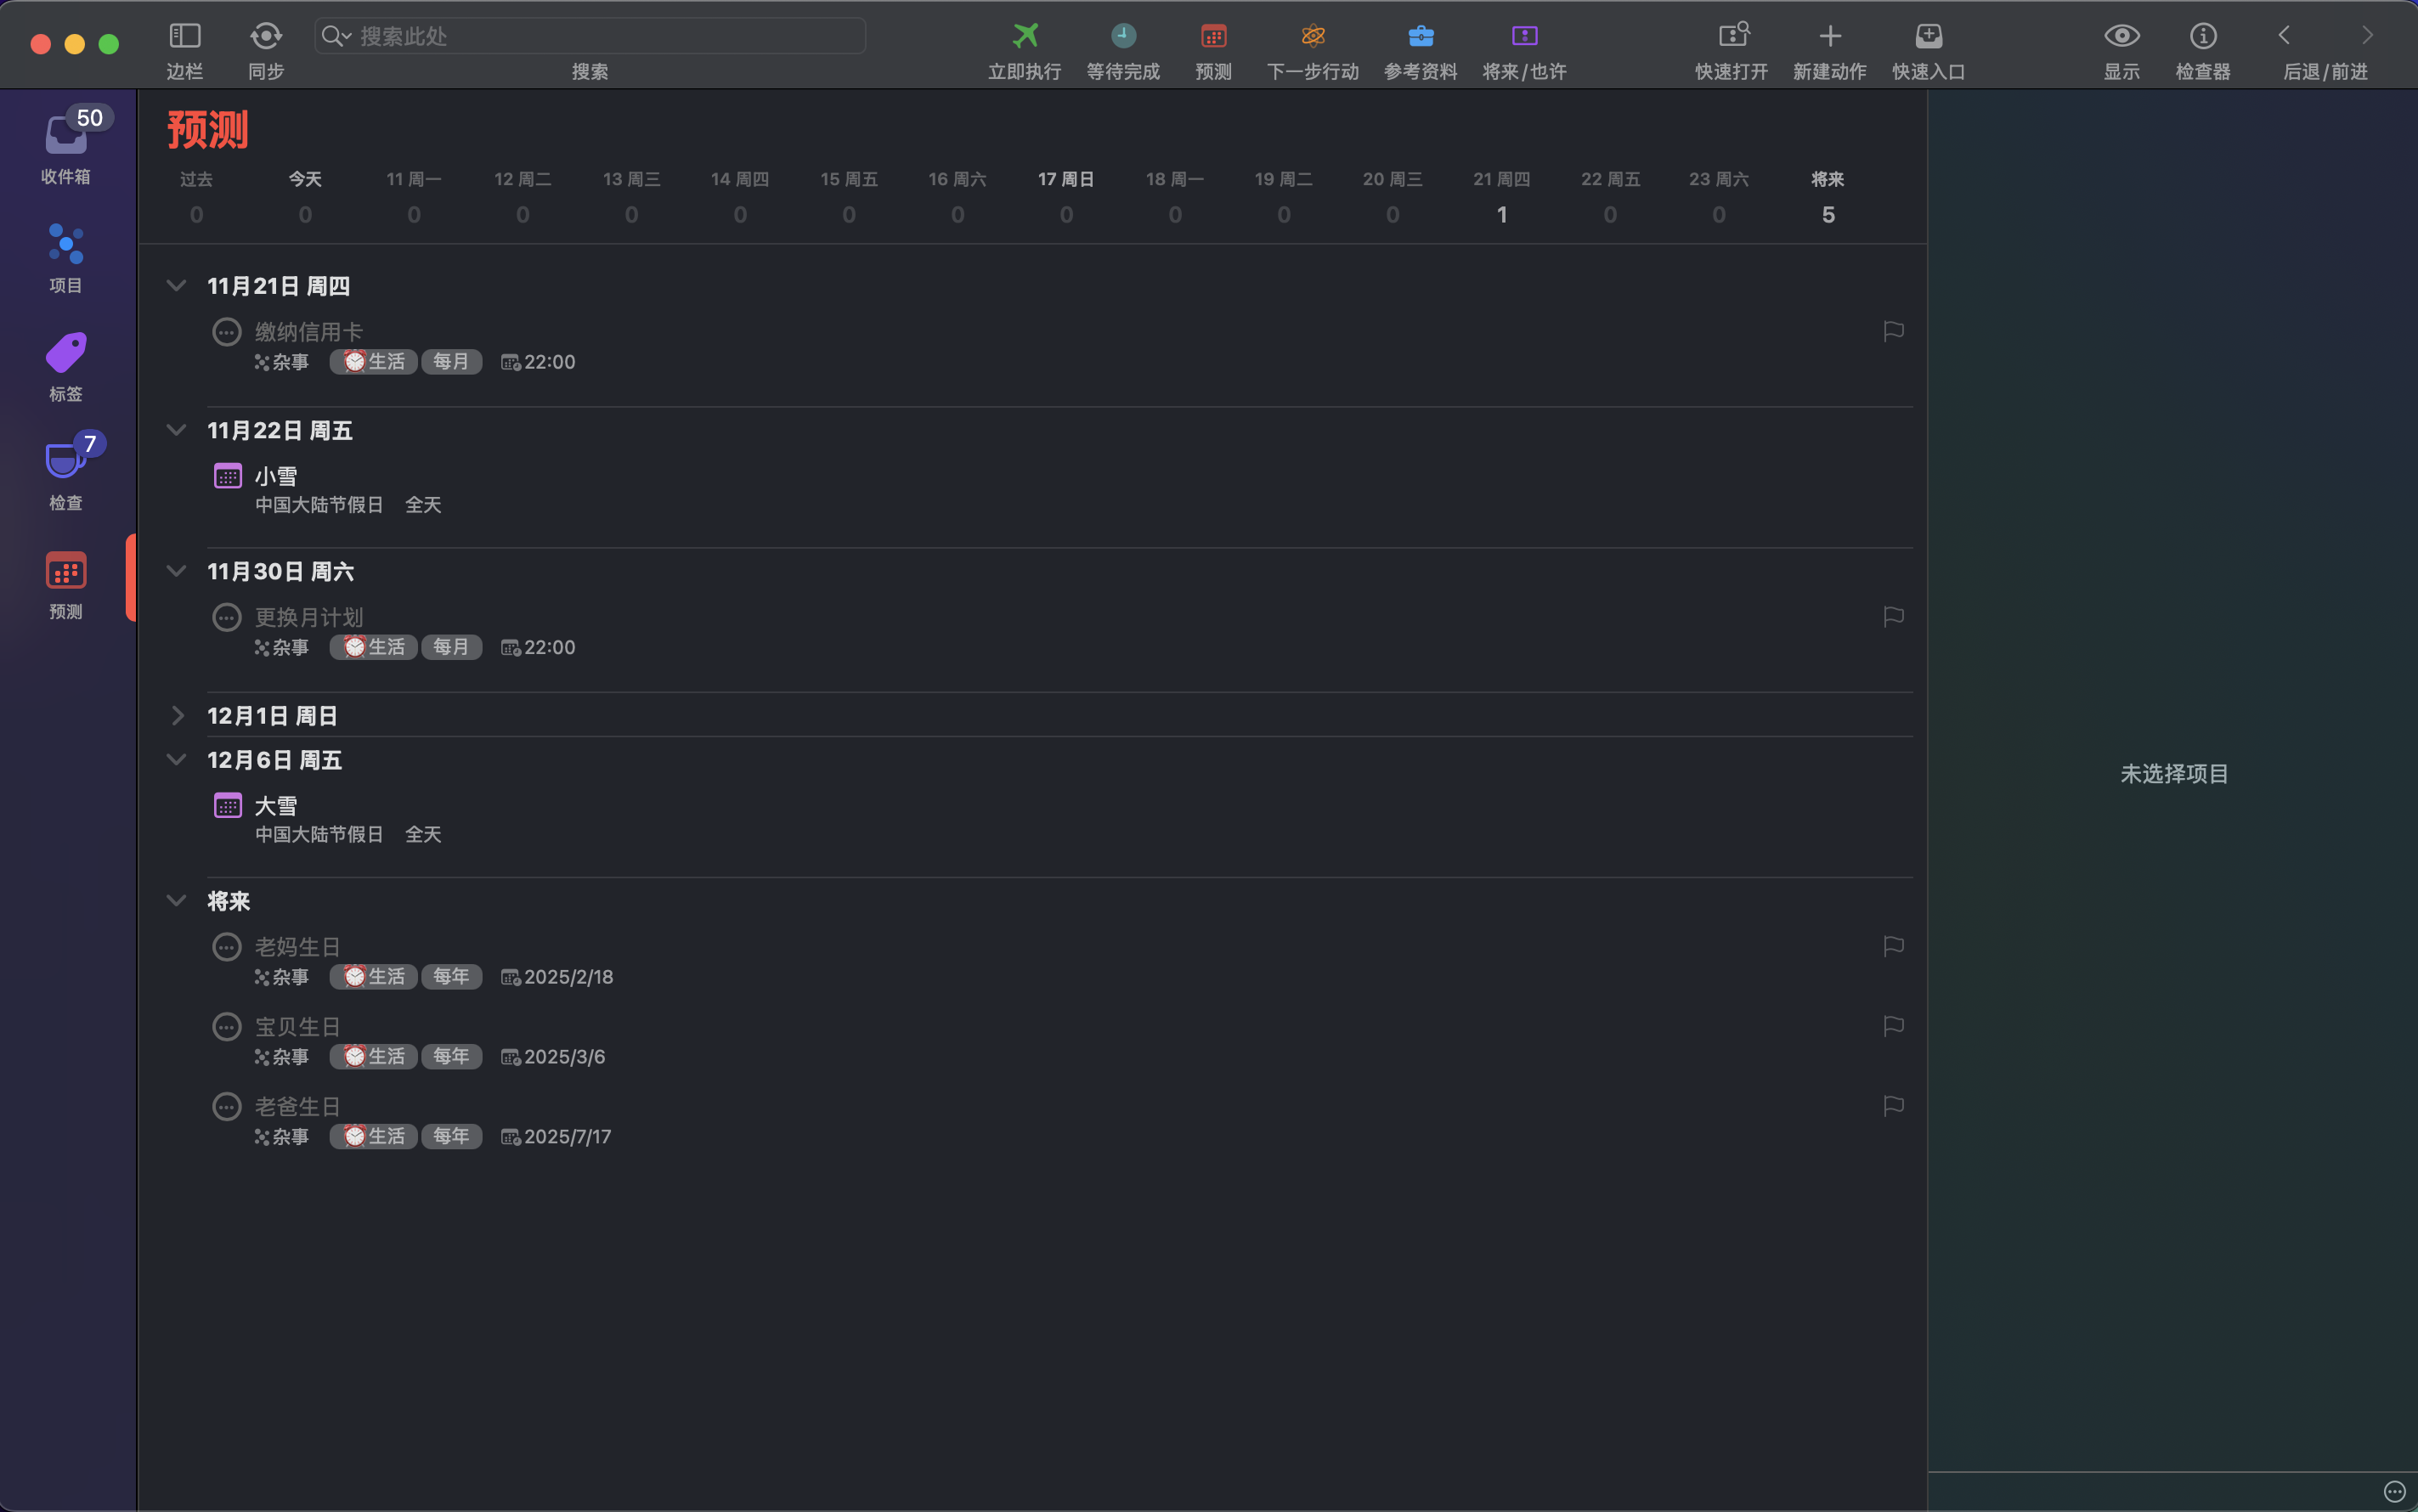
Task: Click 每月 tag on 缴纳信用卡
Action: tap(451, 362)
